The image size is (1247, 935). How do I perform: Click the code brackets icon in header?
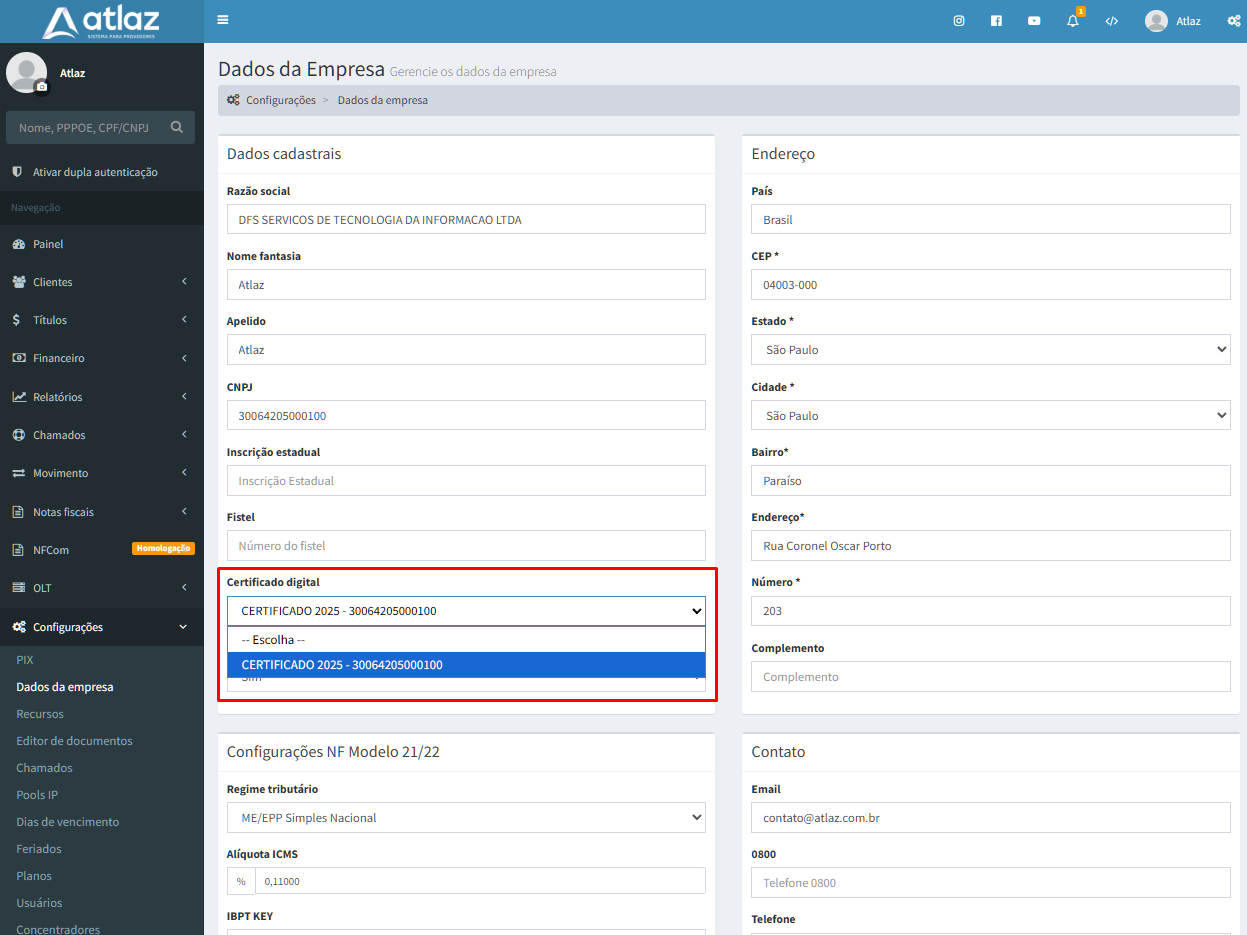[x=1111, y=21]
